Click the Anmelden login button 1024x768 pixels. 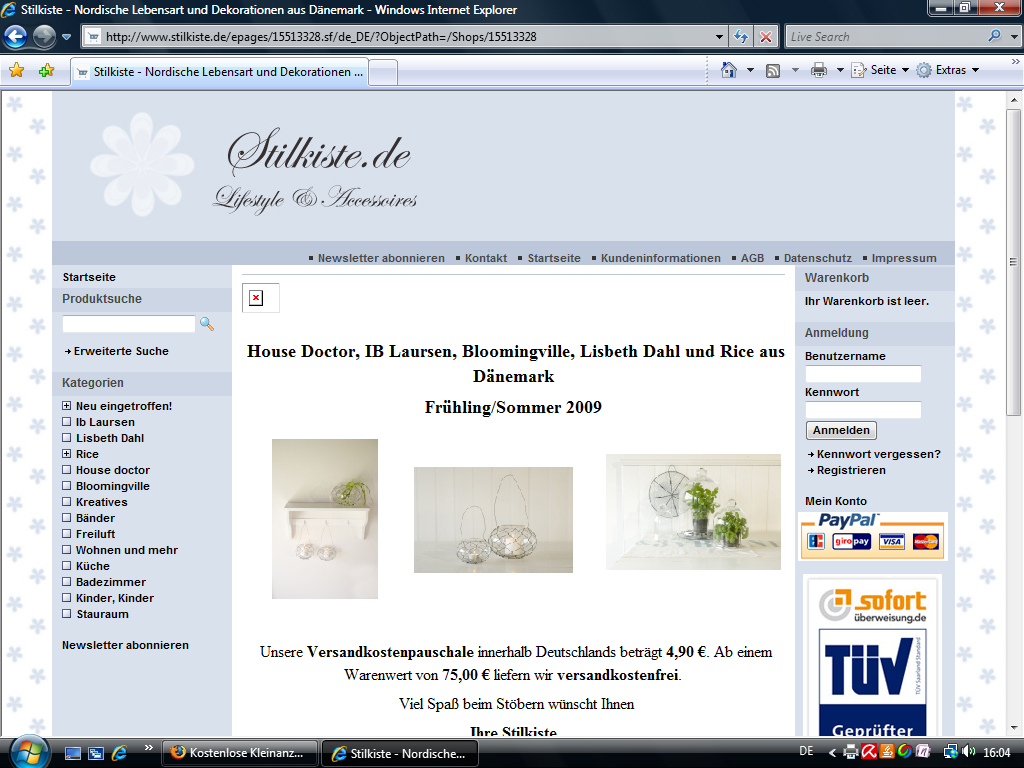(841, 430)
